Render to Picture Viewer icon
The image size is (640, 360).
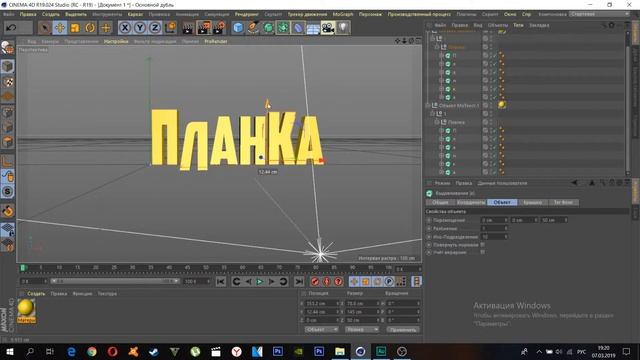204,28
